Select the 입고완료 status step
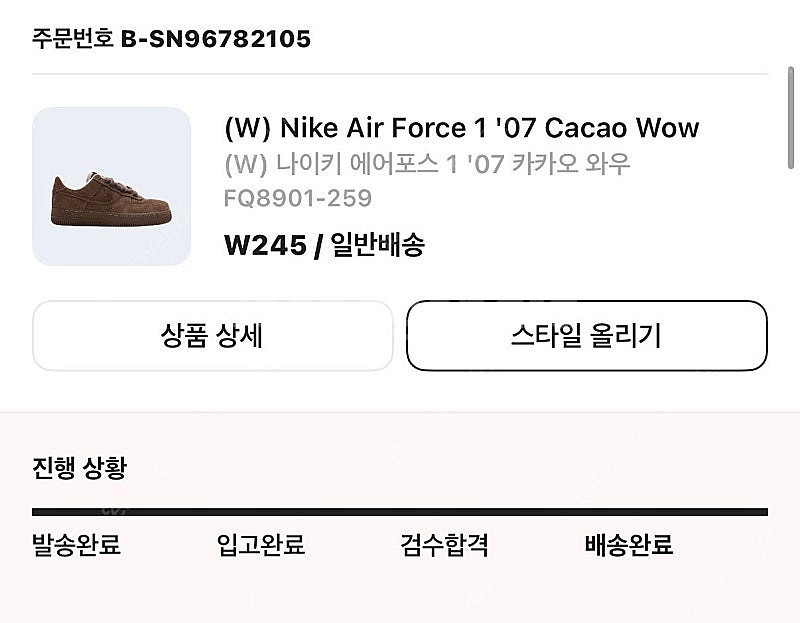 (x=260, y=545)
